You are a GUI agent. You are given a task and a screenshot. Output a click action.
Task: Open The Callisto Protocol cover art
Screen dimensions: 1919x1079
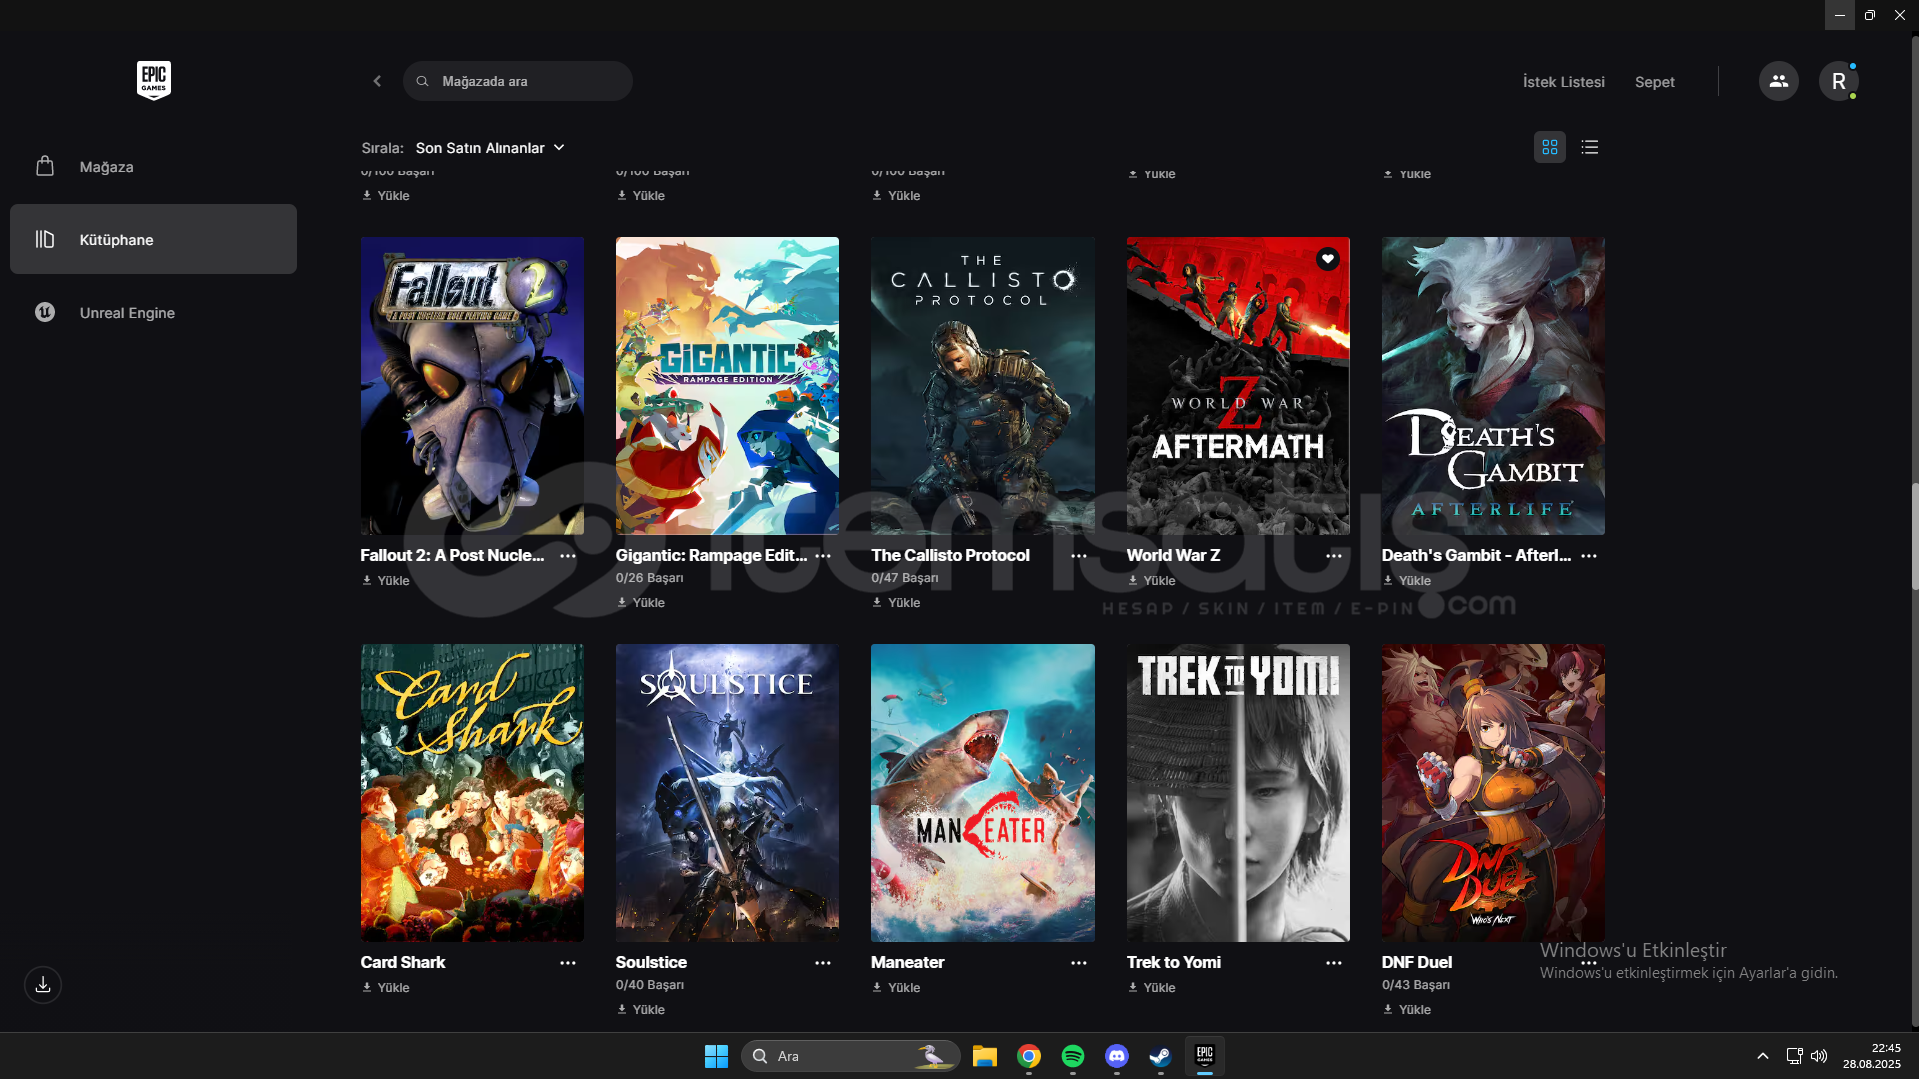(983, 386)
